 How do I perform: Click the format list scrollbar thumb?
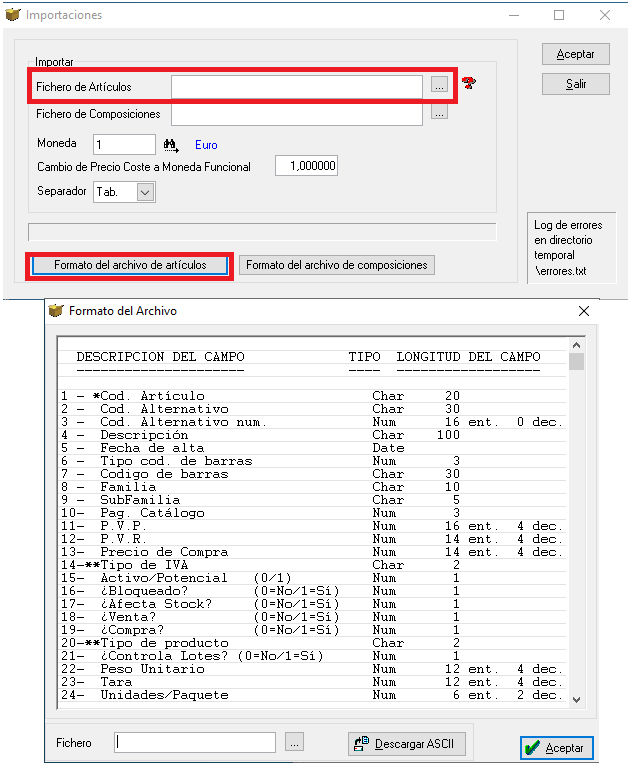pos(576,362)
